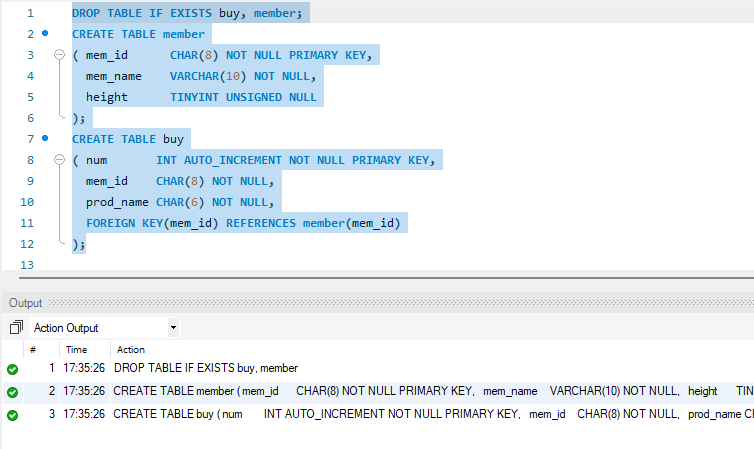Screen dimensions: 754x449
Task: Click the closing parenthesis on line 6
Action: click(75, 118)
